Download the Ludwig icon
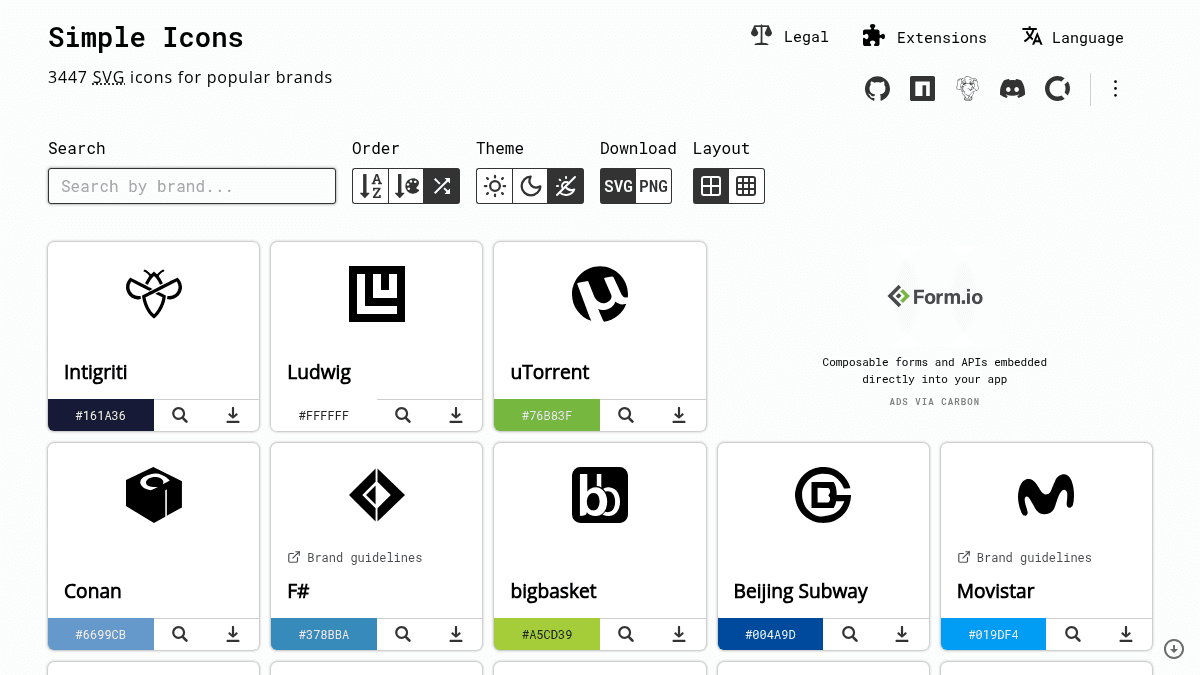Image resolution: width=1200 pixels, height=675 pixels. click(456, 415)
